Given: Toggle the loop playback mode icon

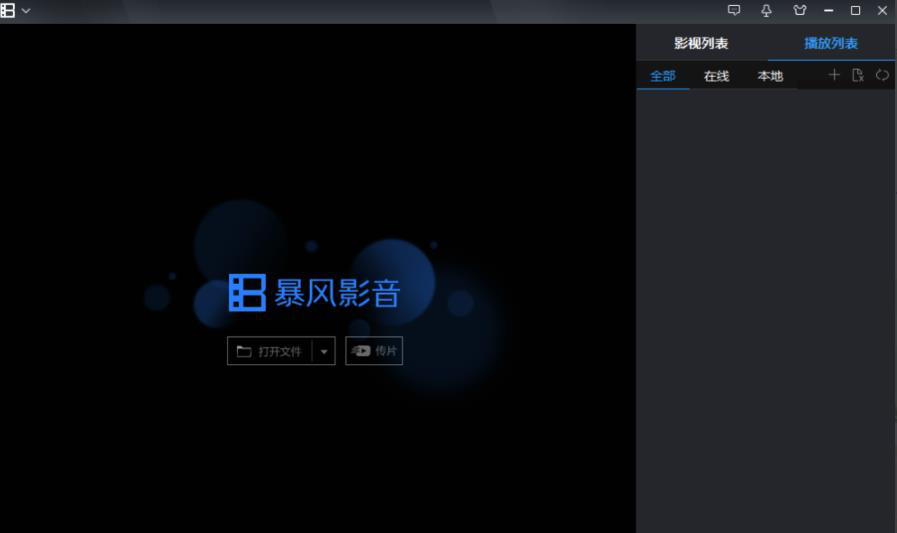Looking at the screenshot, I should pyautogui.click(x=882, y=76).
